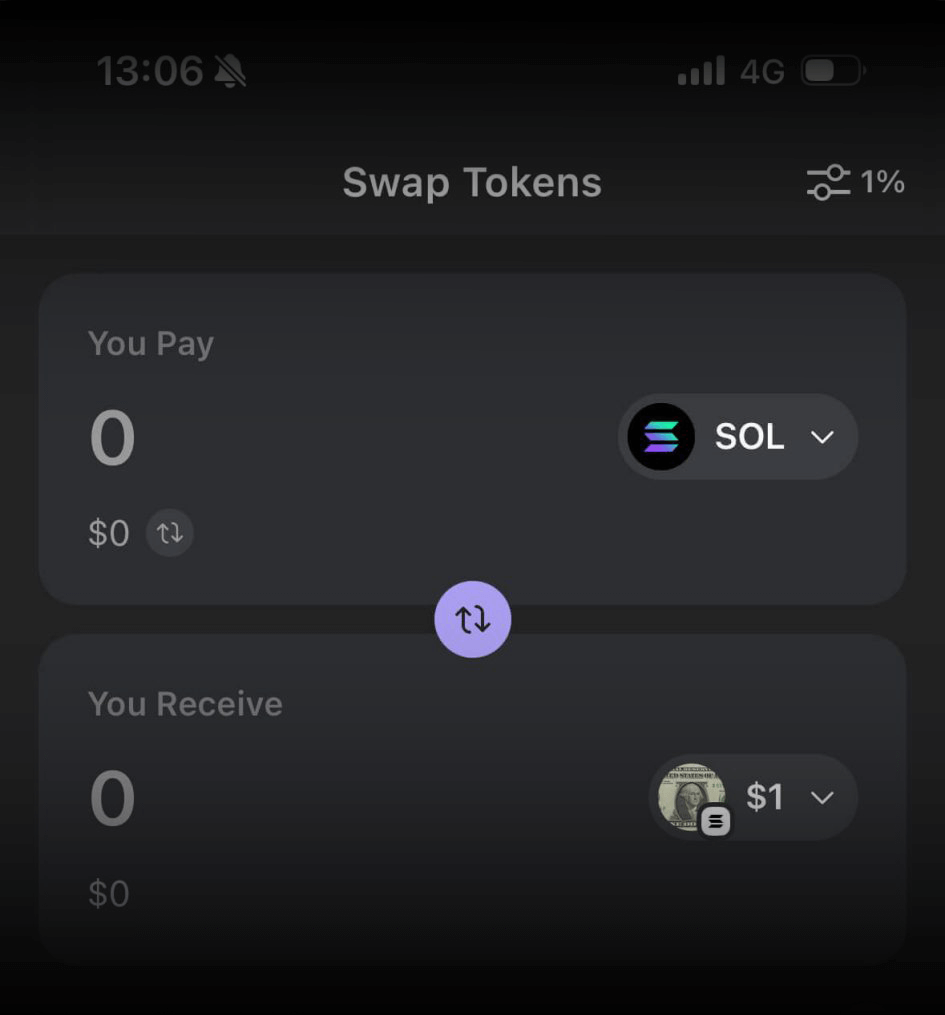Image resolution: width=945 pixels, height=1015 pixels.
Task: Expand the $1 token dropdown chevron
Action: pyautogui.click(x=822, y=797)
